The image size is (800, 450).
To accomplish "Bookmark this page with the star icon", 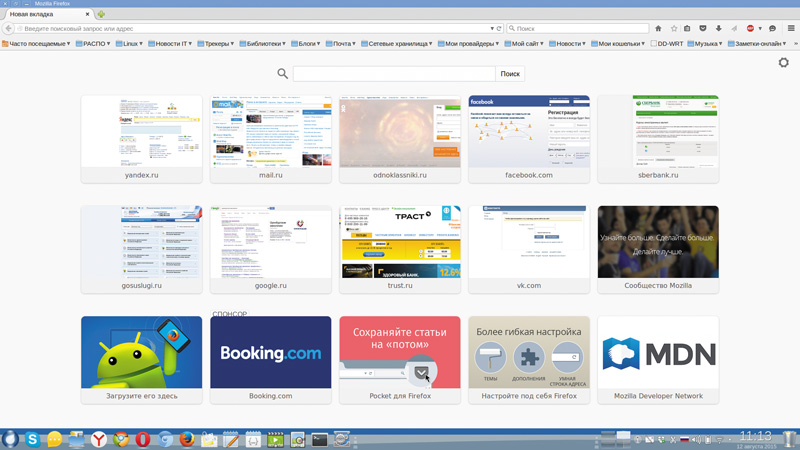I will click(674, 29).
